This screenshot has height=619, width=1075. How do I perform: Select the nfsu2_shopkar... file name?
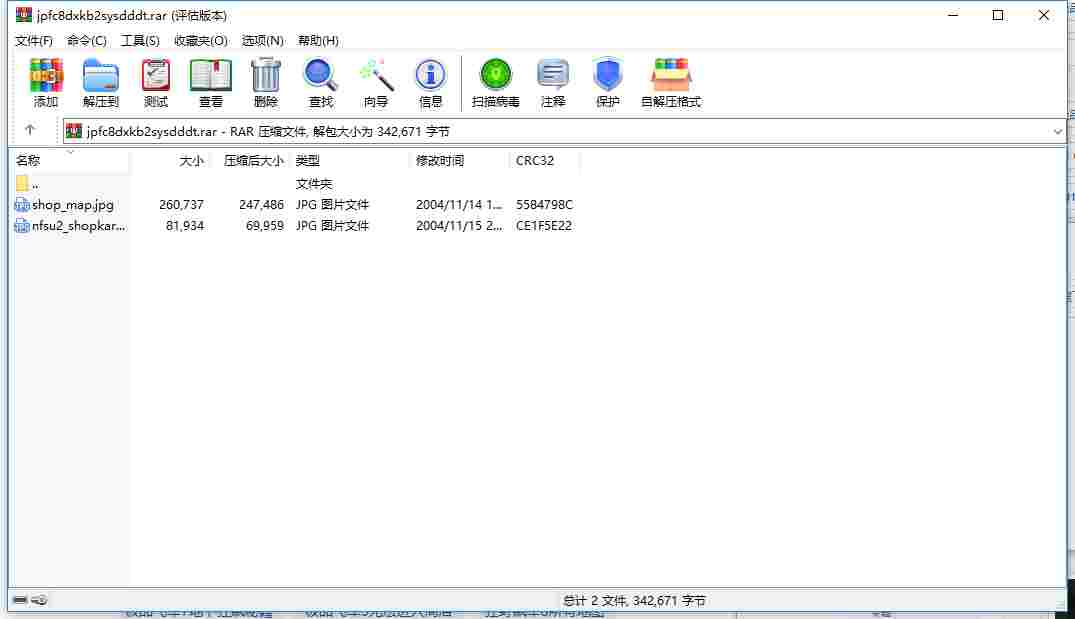click(x=79, y=226)
